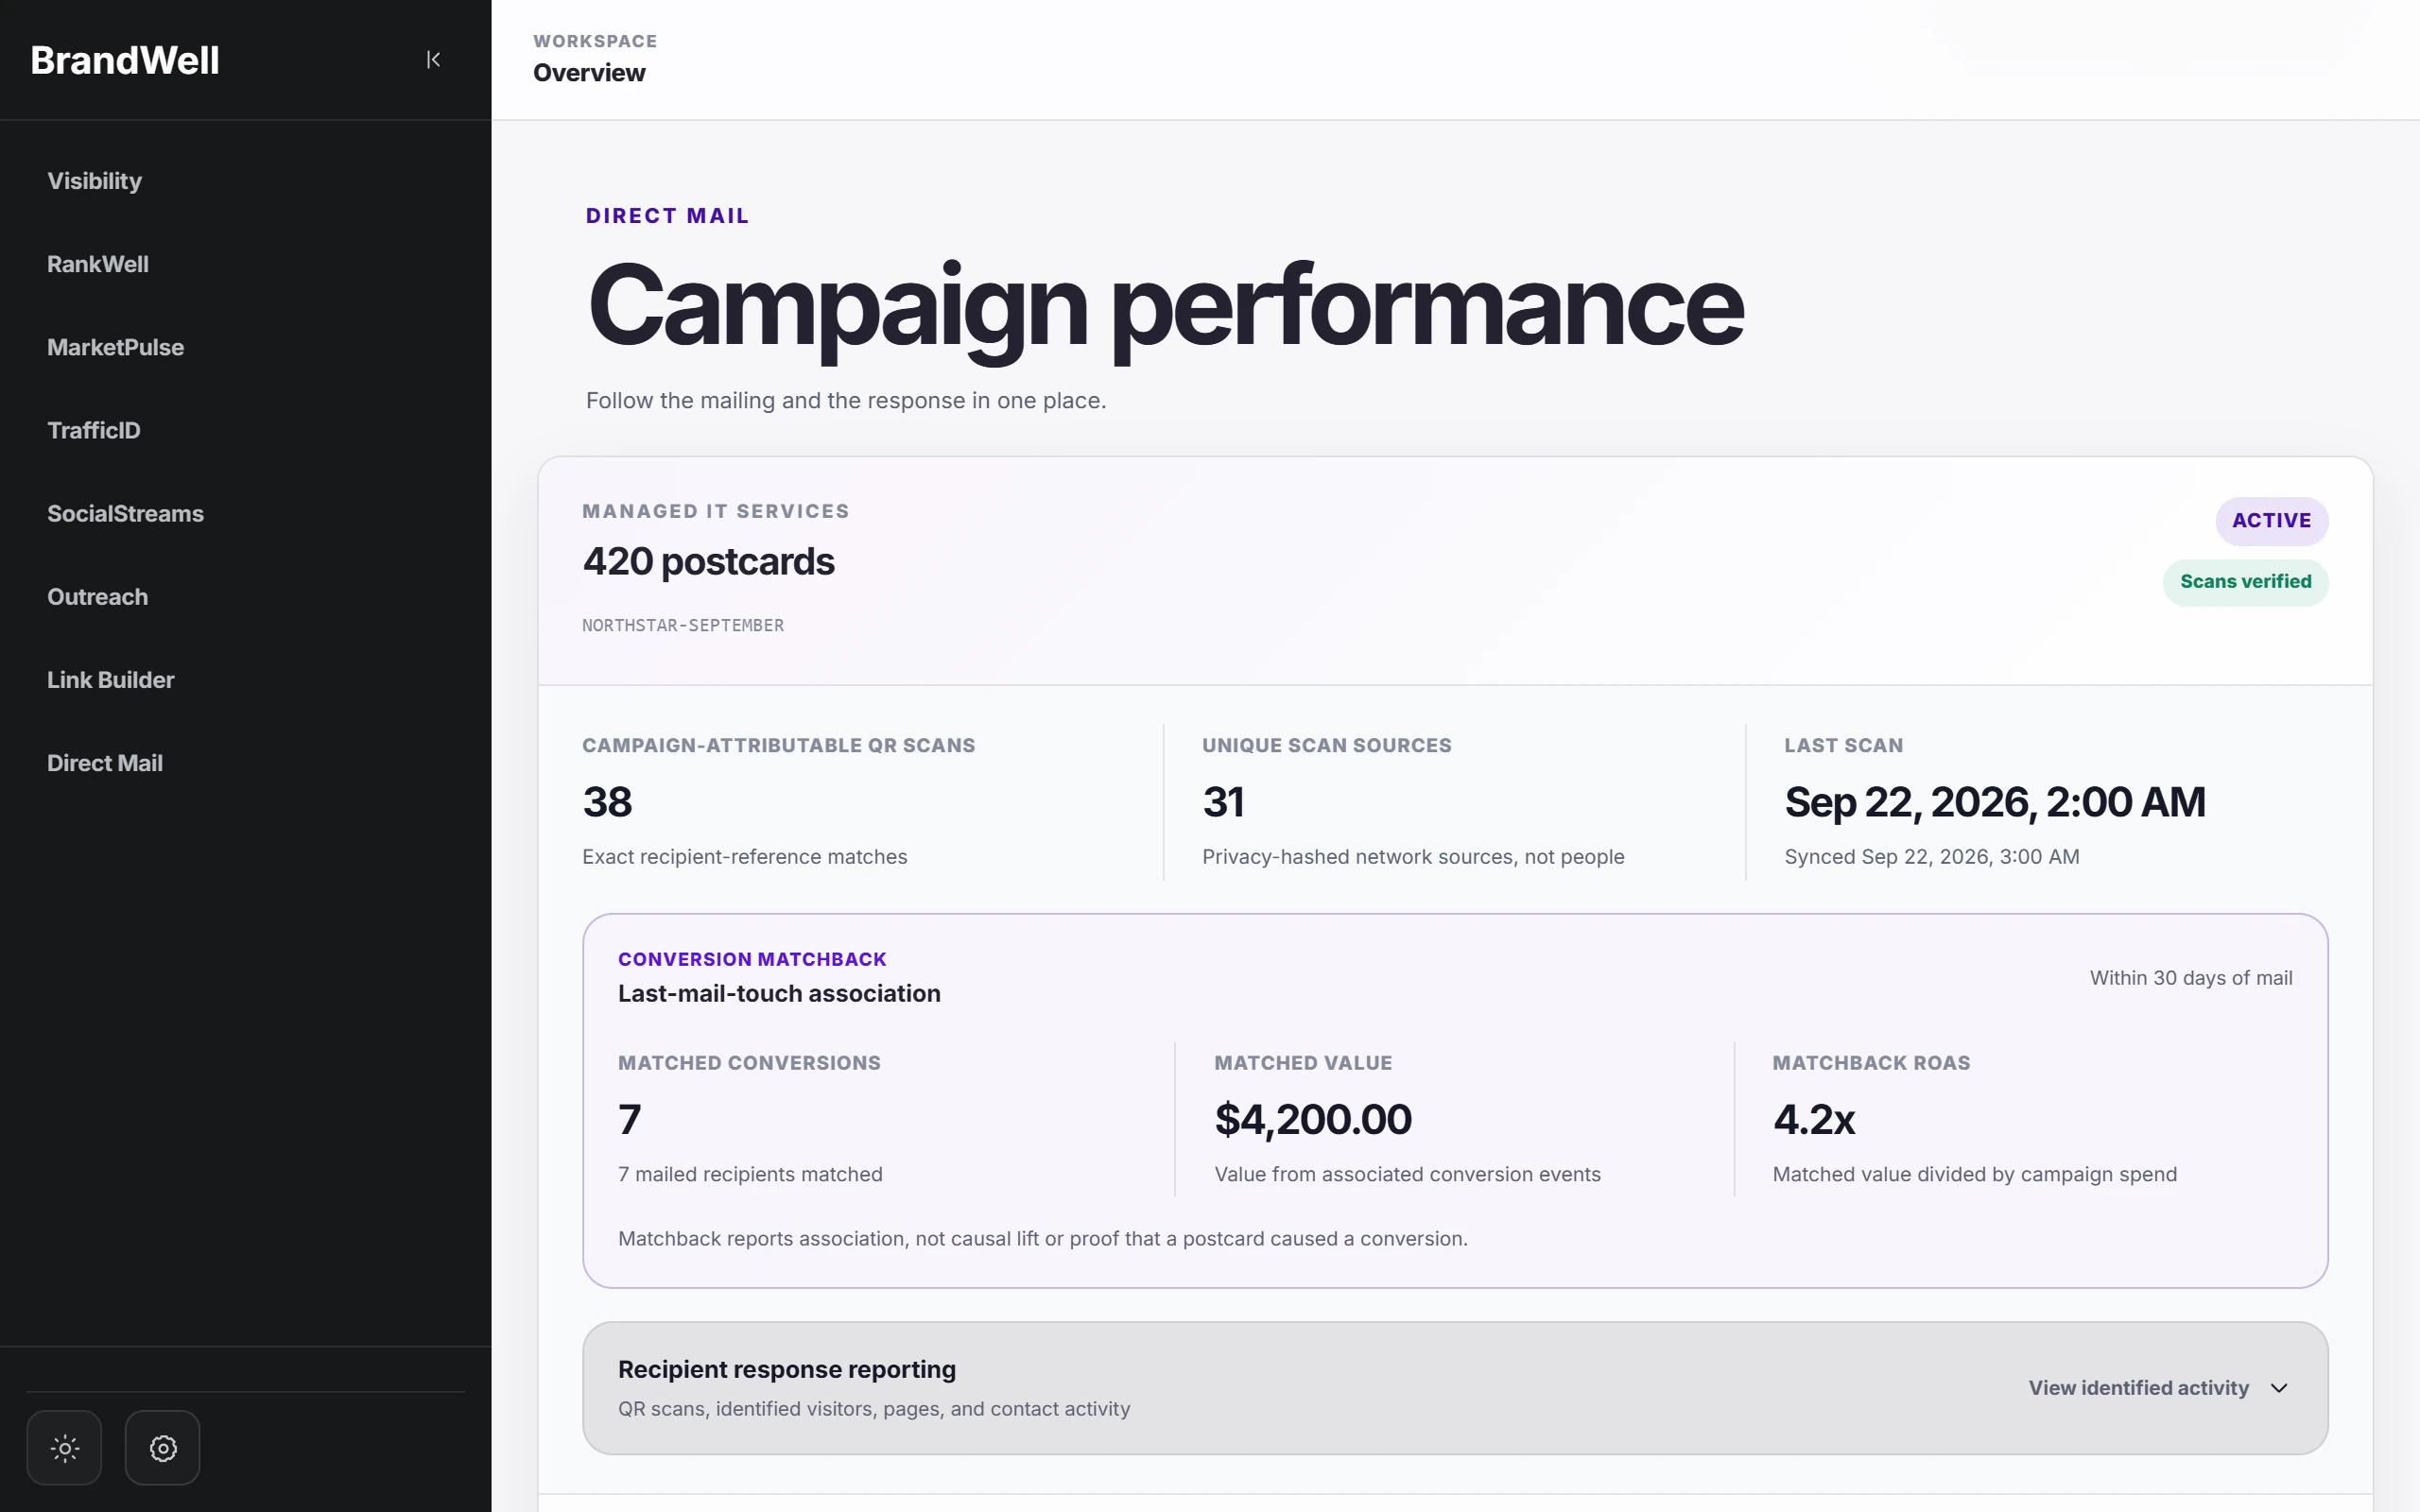Open settings with the gear icon

tap(163, 1447)
